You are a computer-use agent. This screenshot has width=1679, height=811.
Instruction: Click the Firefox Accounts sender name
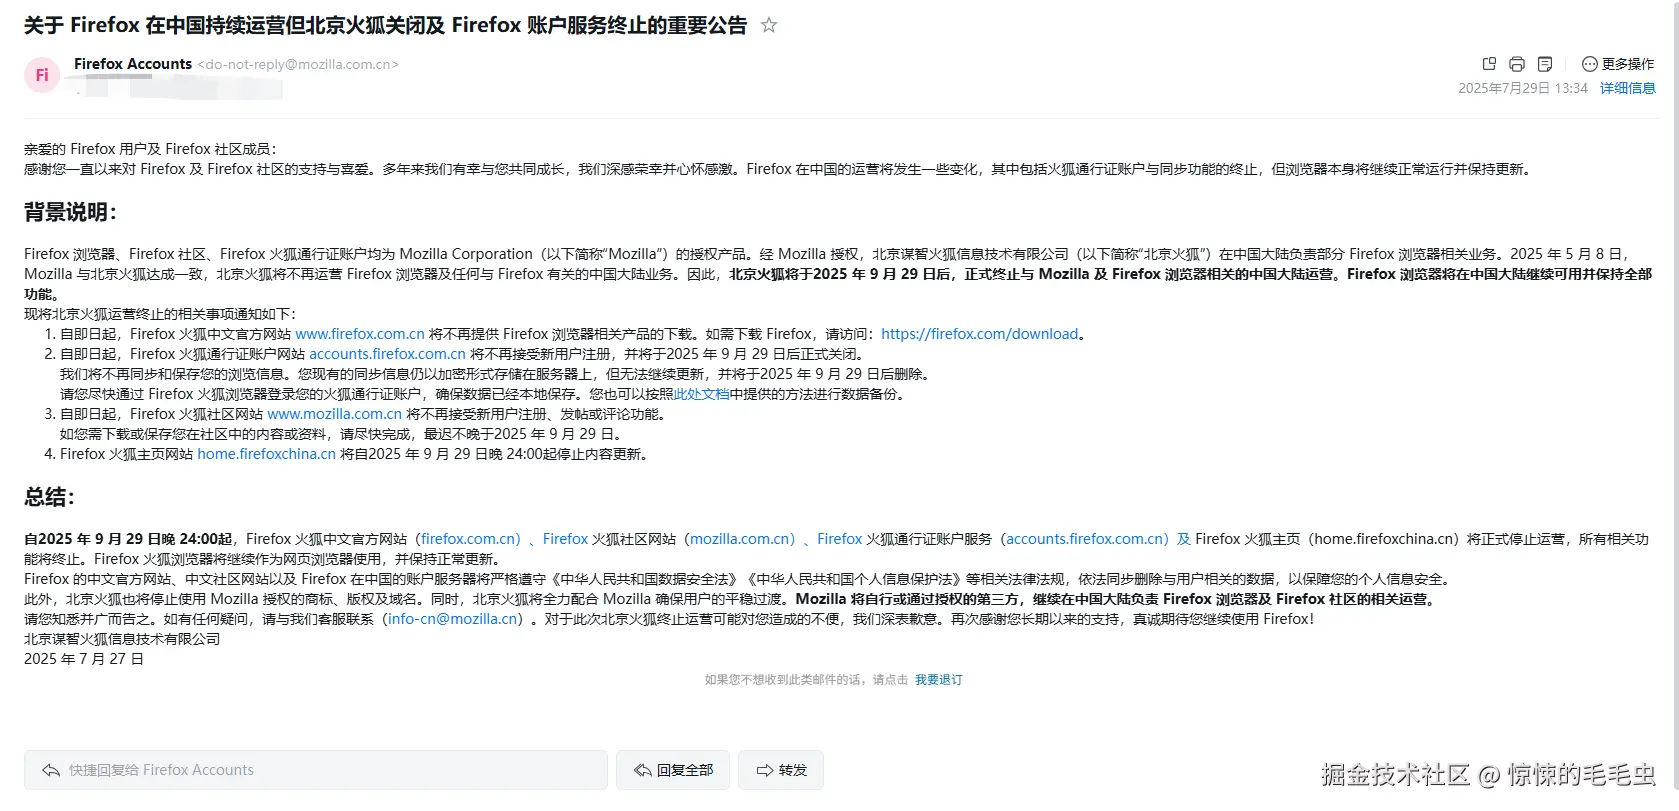pos(133,64)
